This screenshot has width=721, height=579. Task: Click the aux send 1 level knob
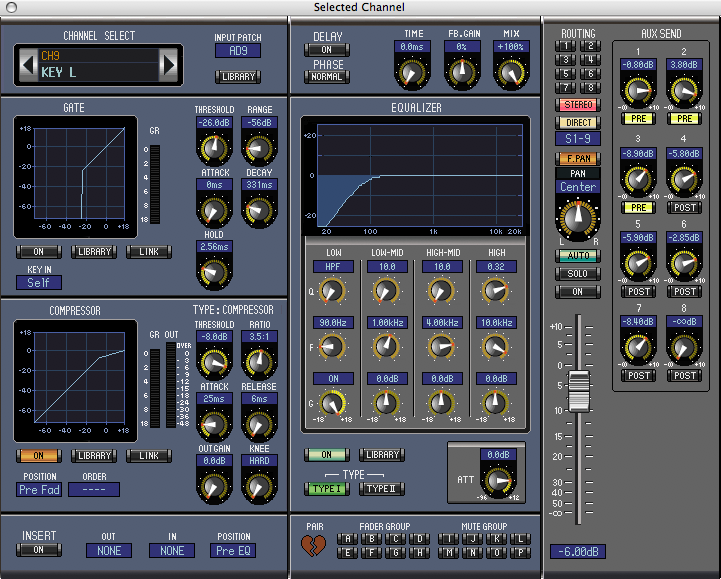pyautogui.click(x=638, y=91)
